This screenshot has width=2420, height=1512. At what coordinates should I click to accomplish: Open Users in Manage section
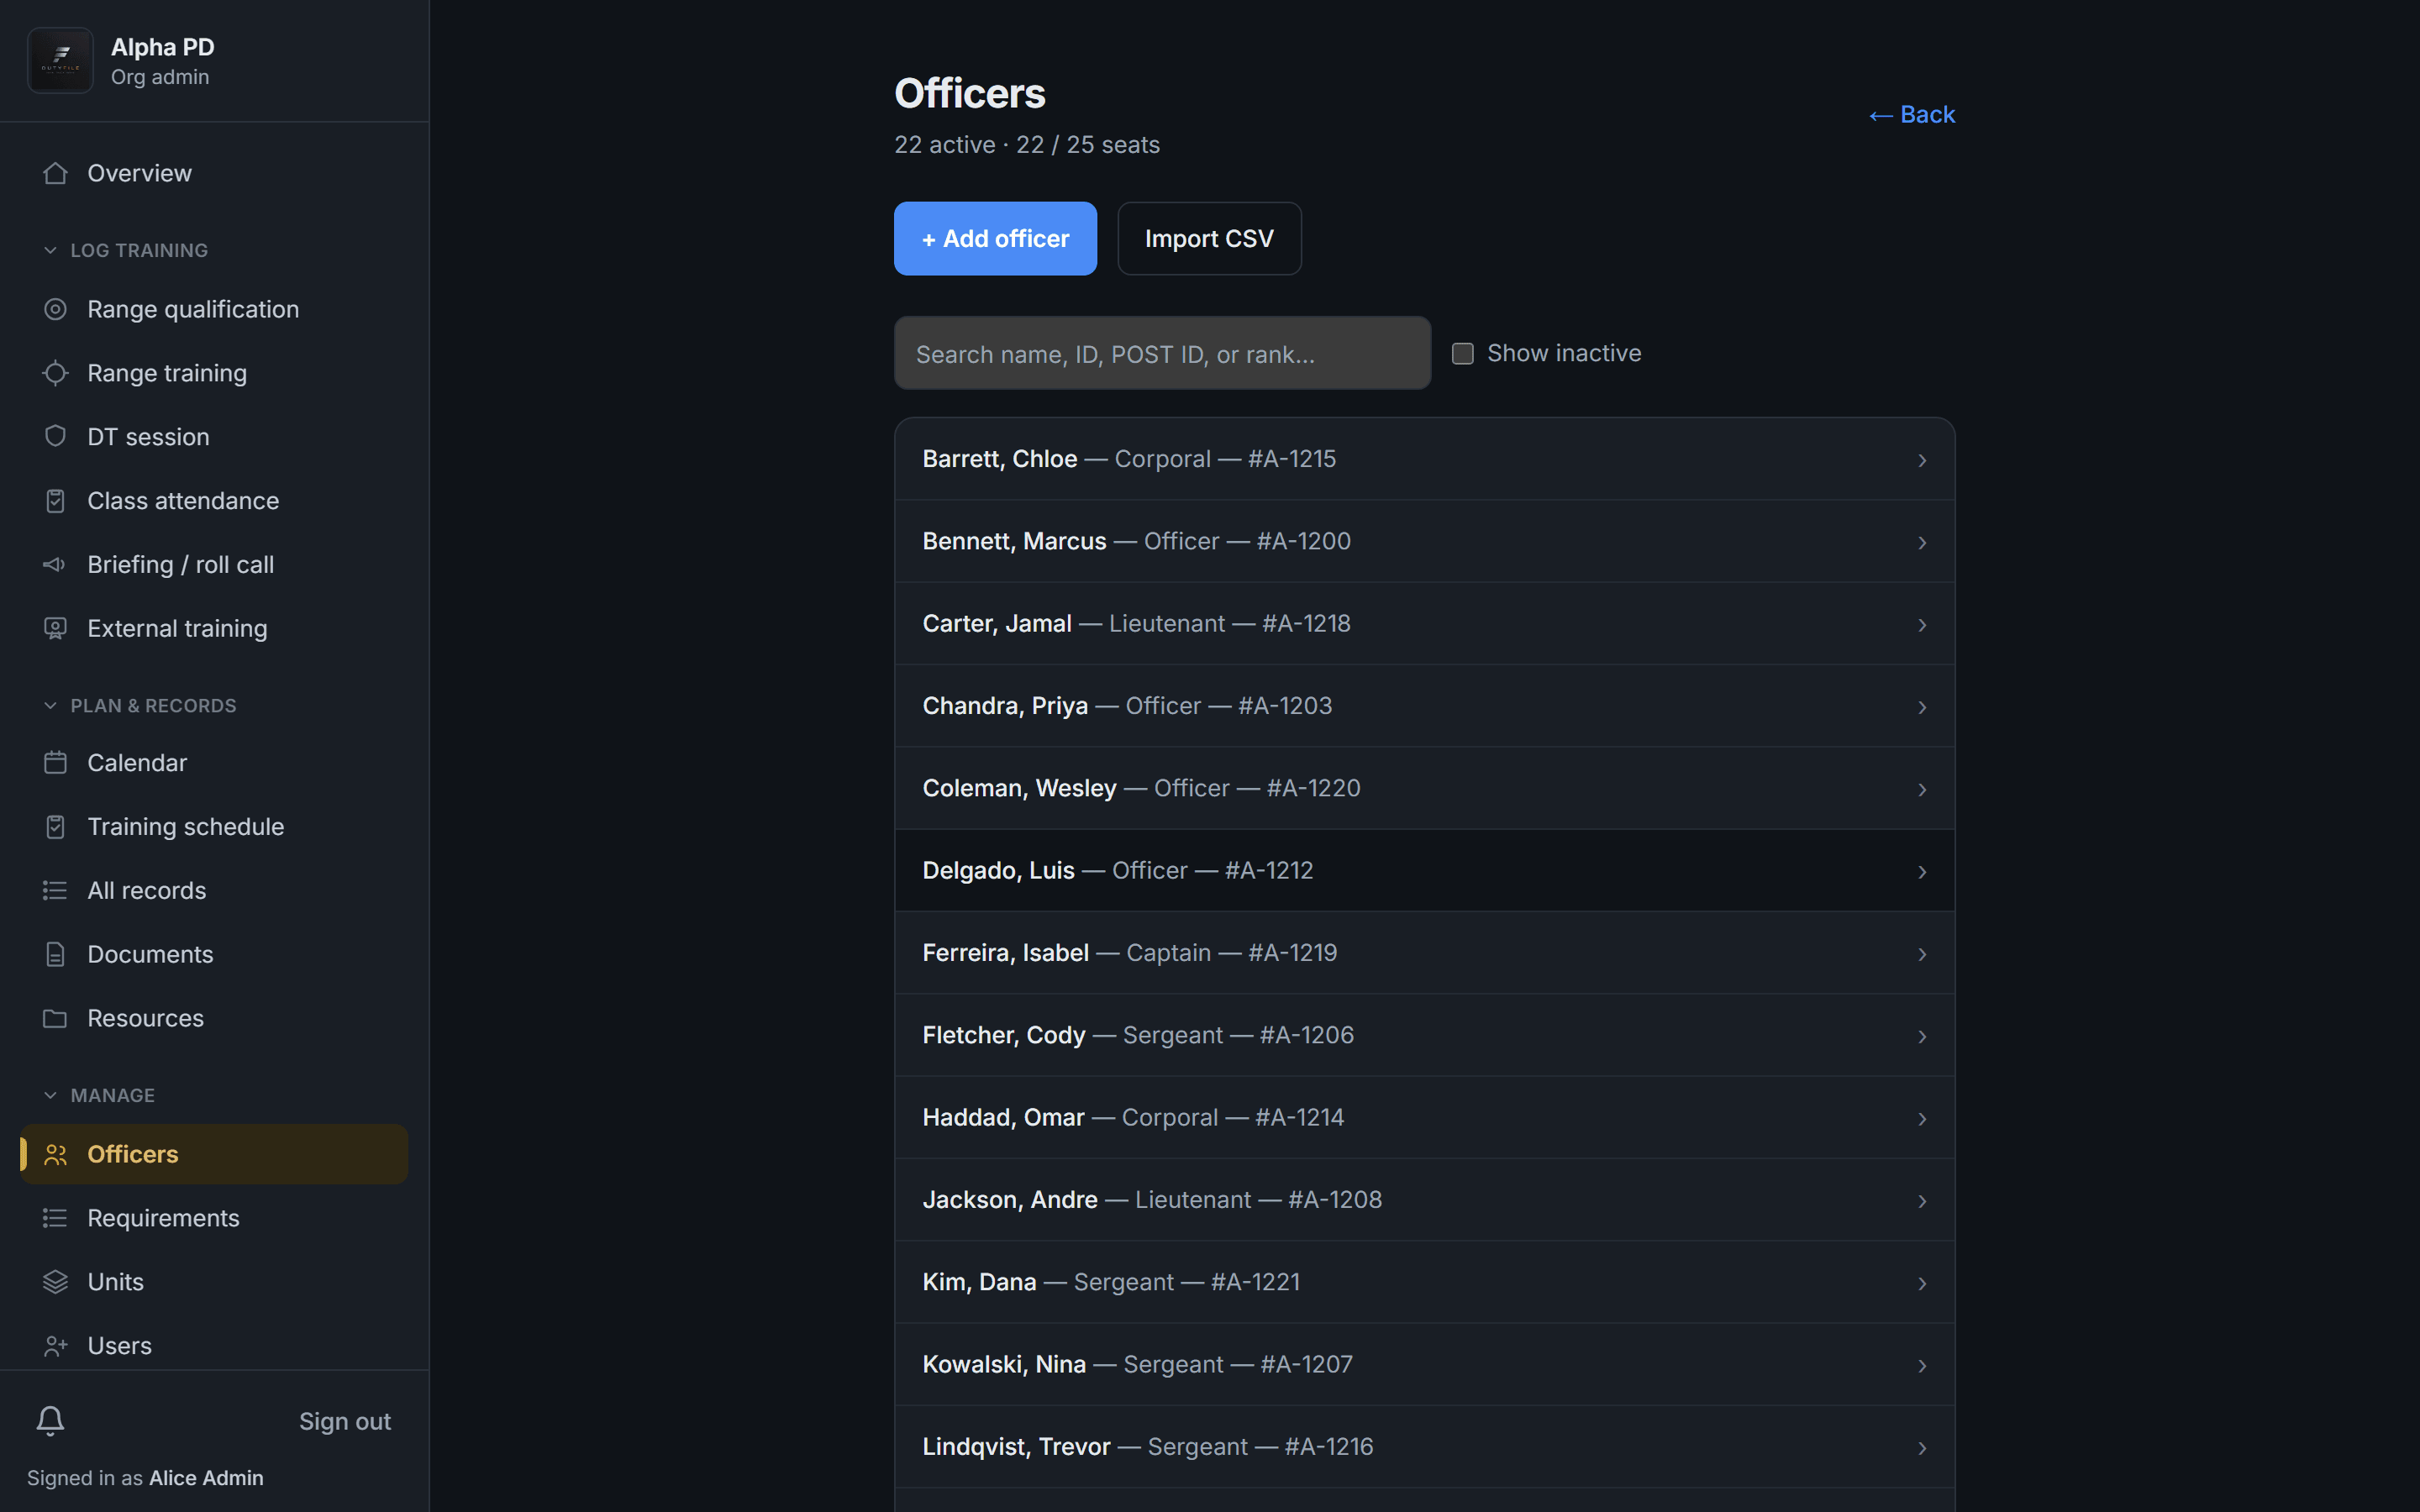coord(214,1346)
